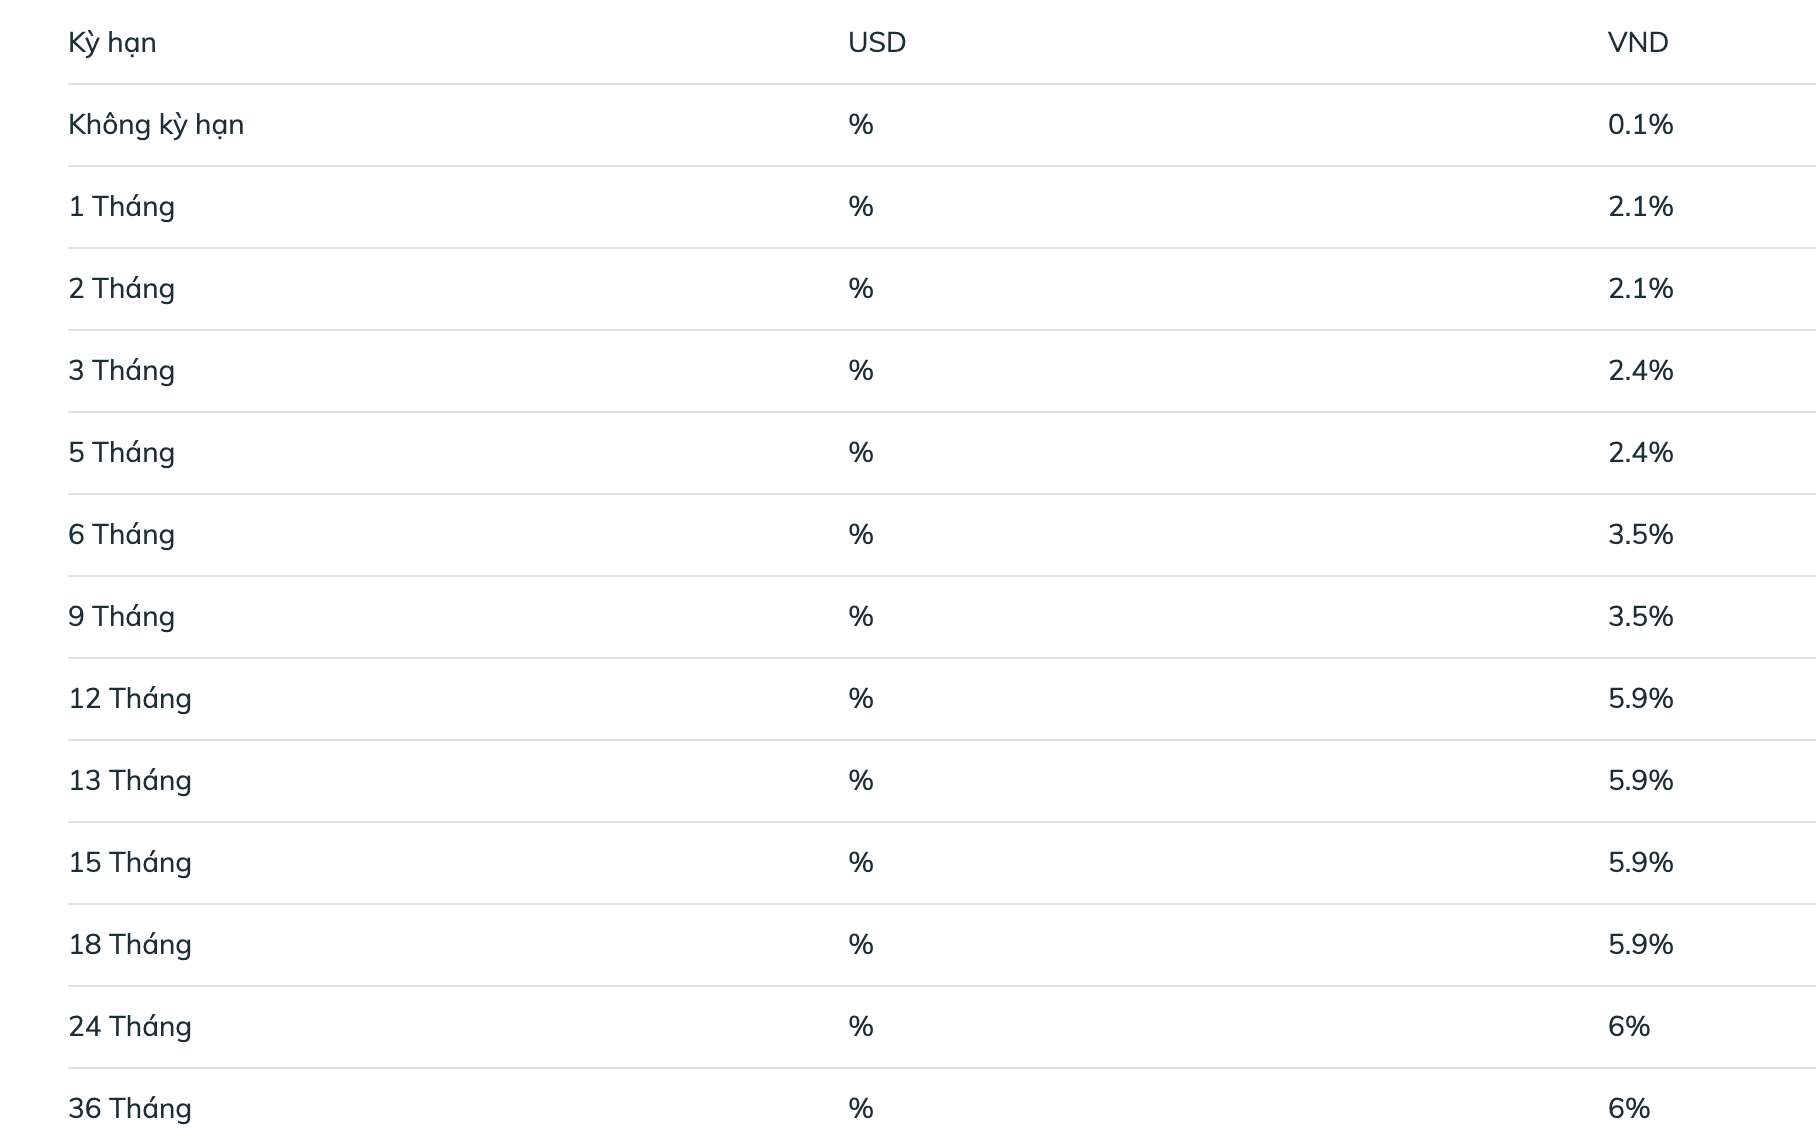
Task: Click the 13 Tháng term label
Action: click(130, 781)
